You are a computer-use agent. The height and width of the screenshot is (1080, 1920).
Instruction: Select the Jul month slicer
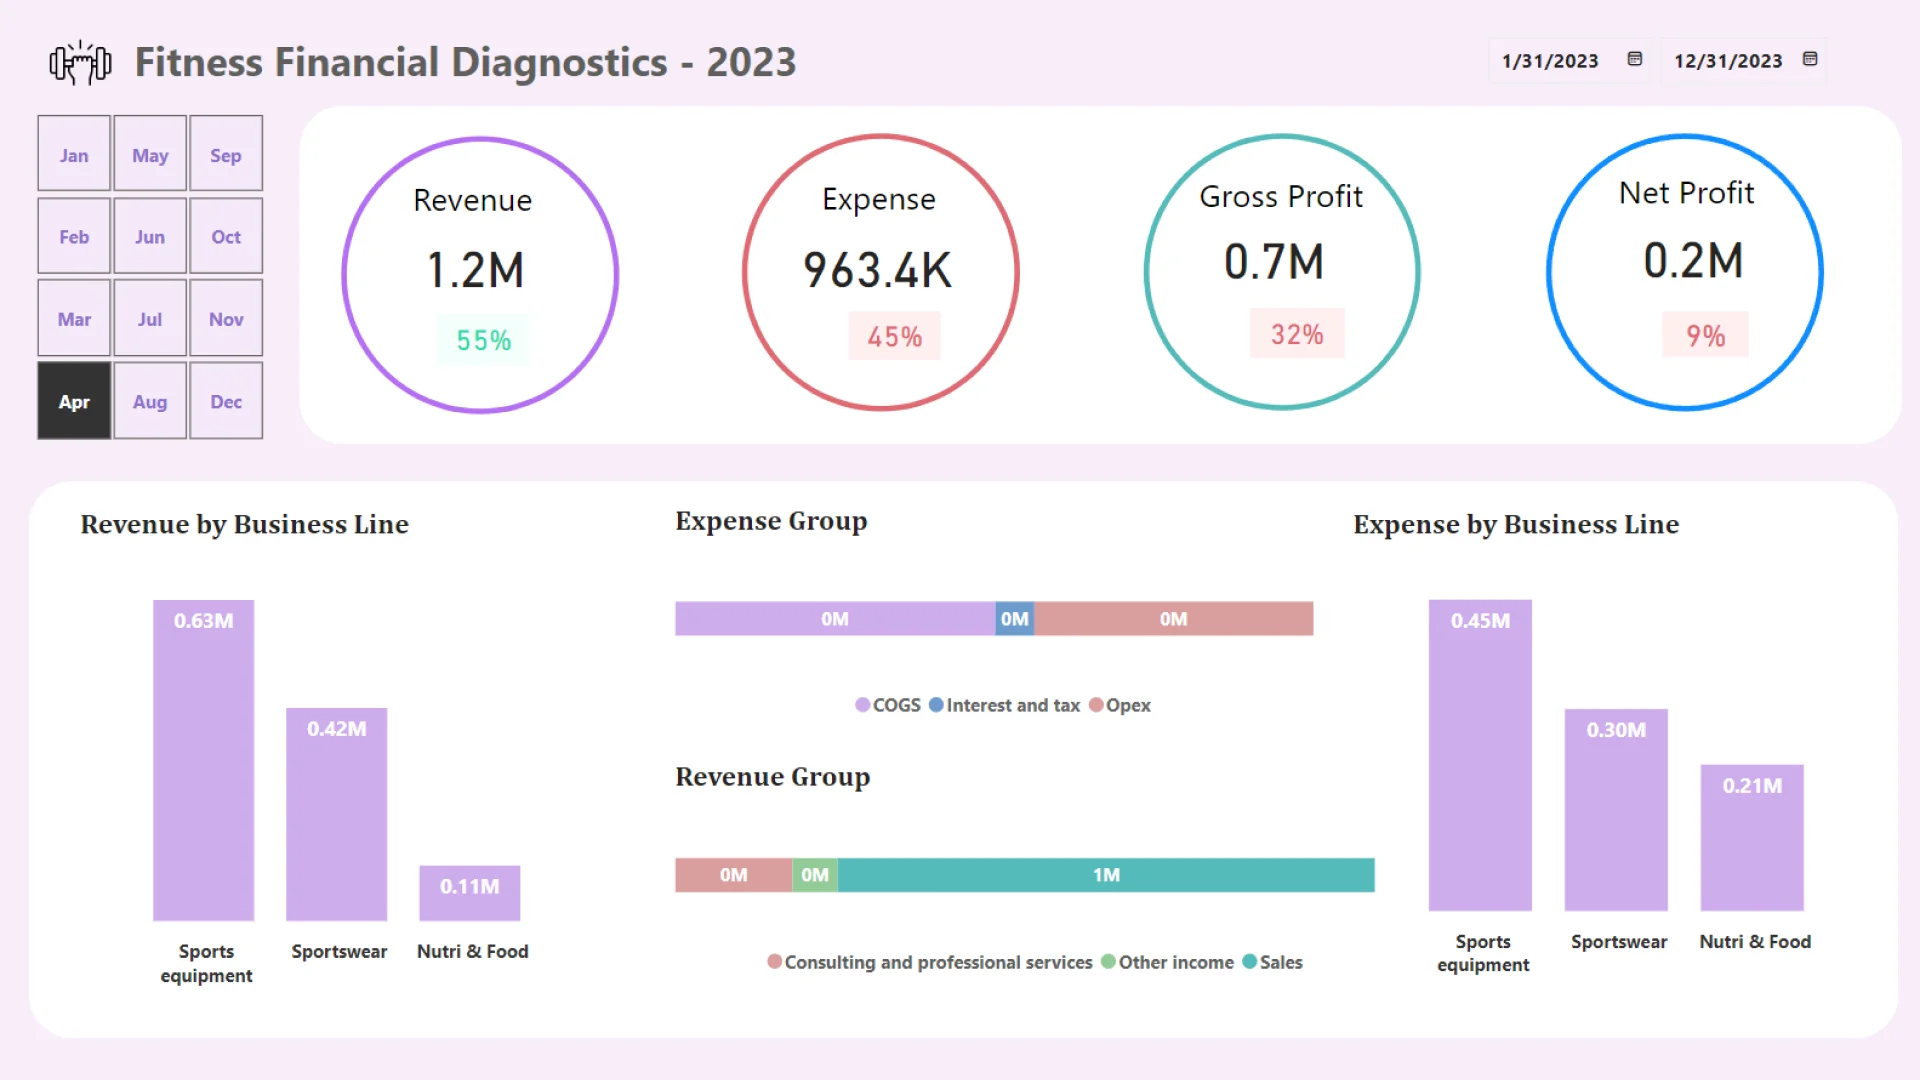(150, 318)
